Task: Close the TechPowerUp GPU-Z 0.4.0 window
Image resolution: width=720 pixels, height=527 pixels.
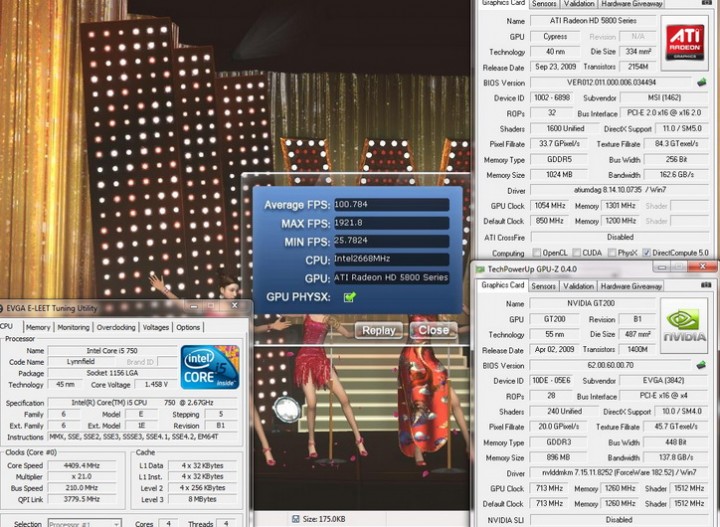Action: [x=702, y=267]
